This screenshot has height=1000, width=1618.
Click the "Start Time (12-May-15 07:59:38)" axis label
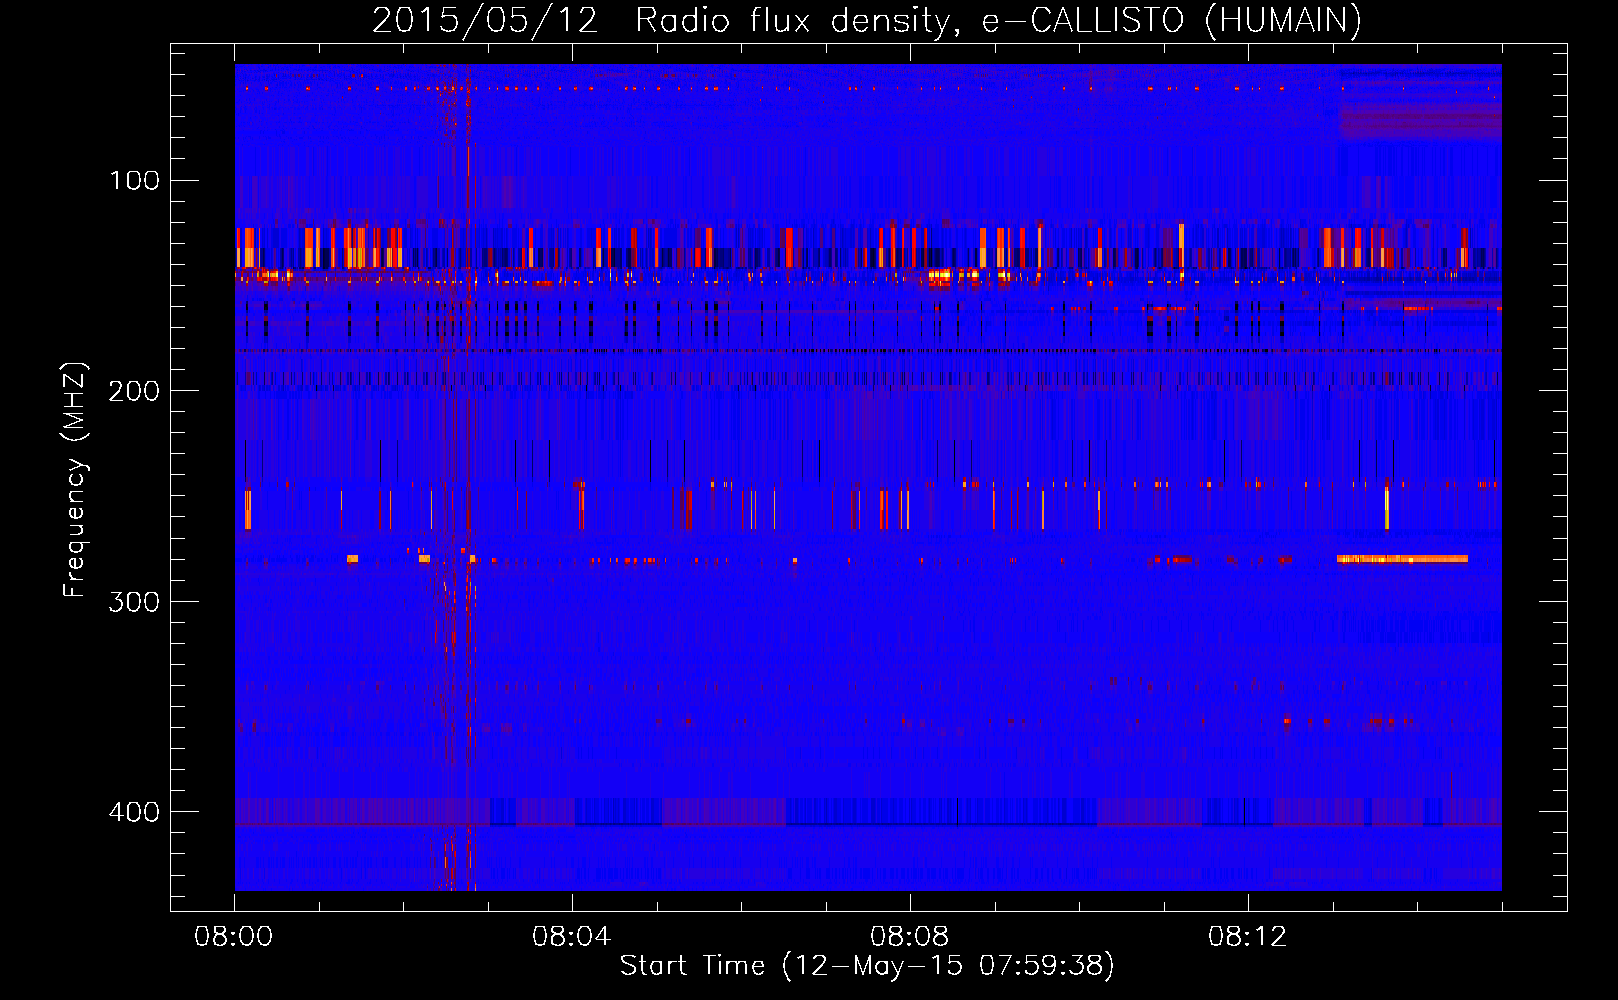pos(867,966)
